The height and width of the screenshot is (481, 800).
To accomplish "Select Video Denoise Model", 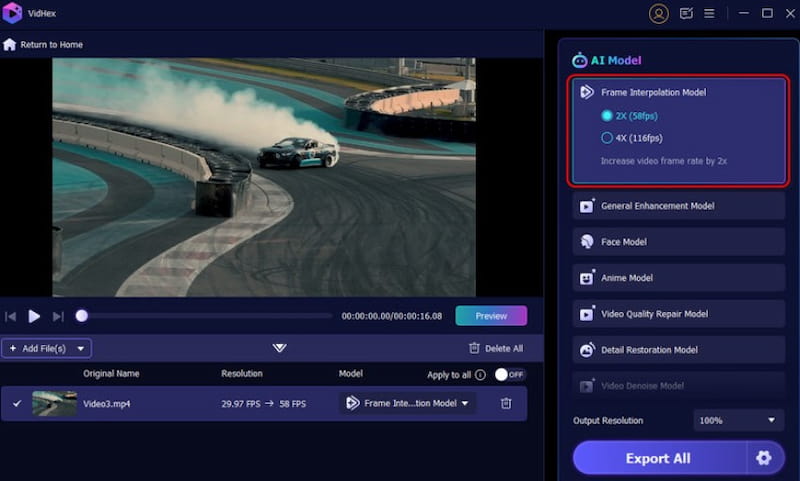I will coord(679,386).
